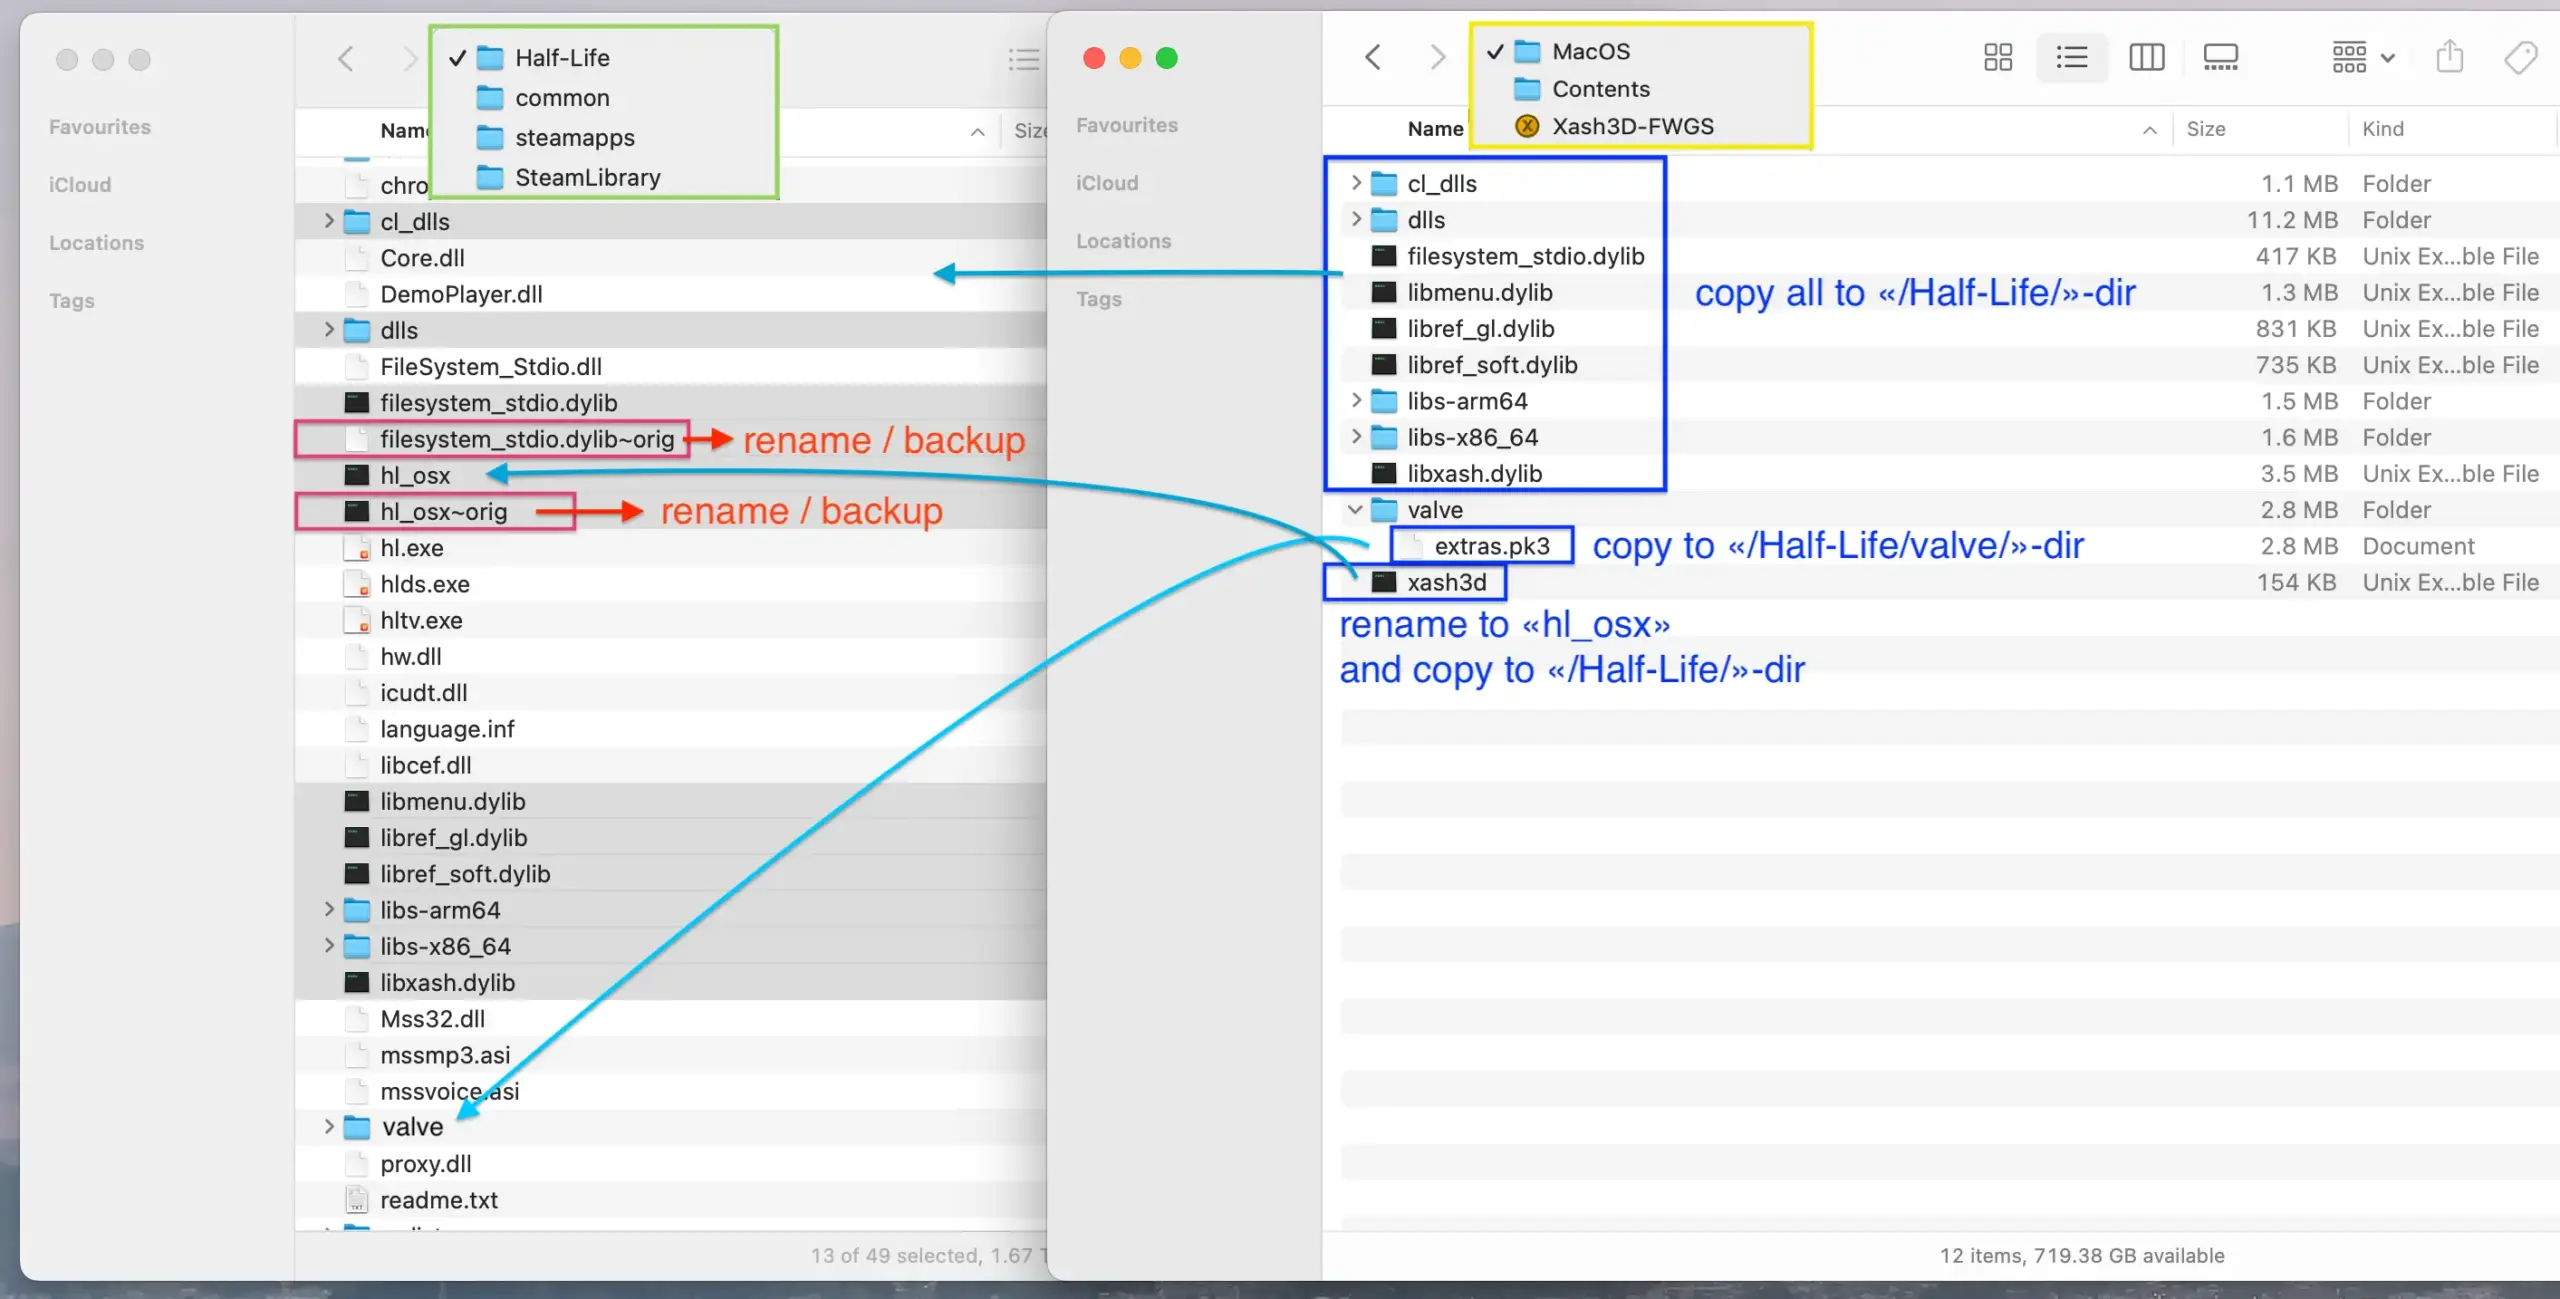Select MacOS in the right path menu
Image resolution: width=2560 pixels, height=1299 pixels.
(1590, 51)
